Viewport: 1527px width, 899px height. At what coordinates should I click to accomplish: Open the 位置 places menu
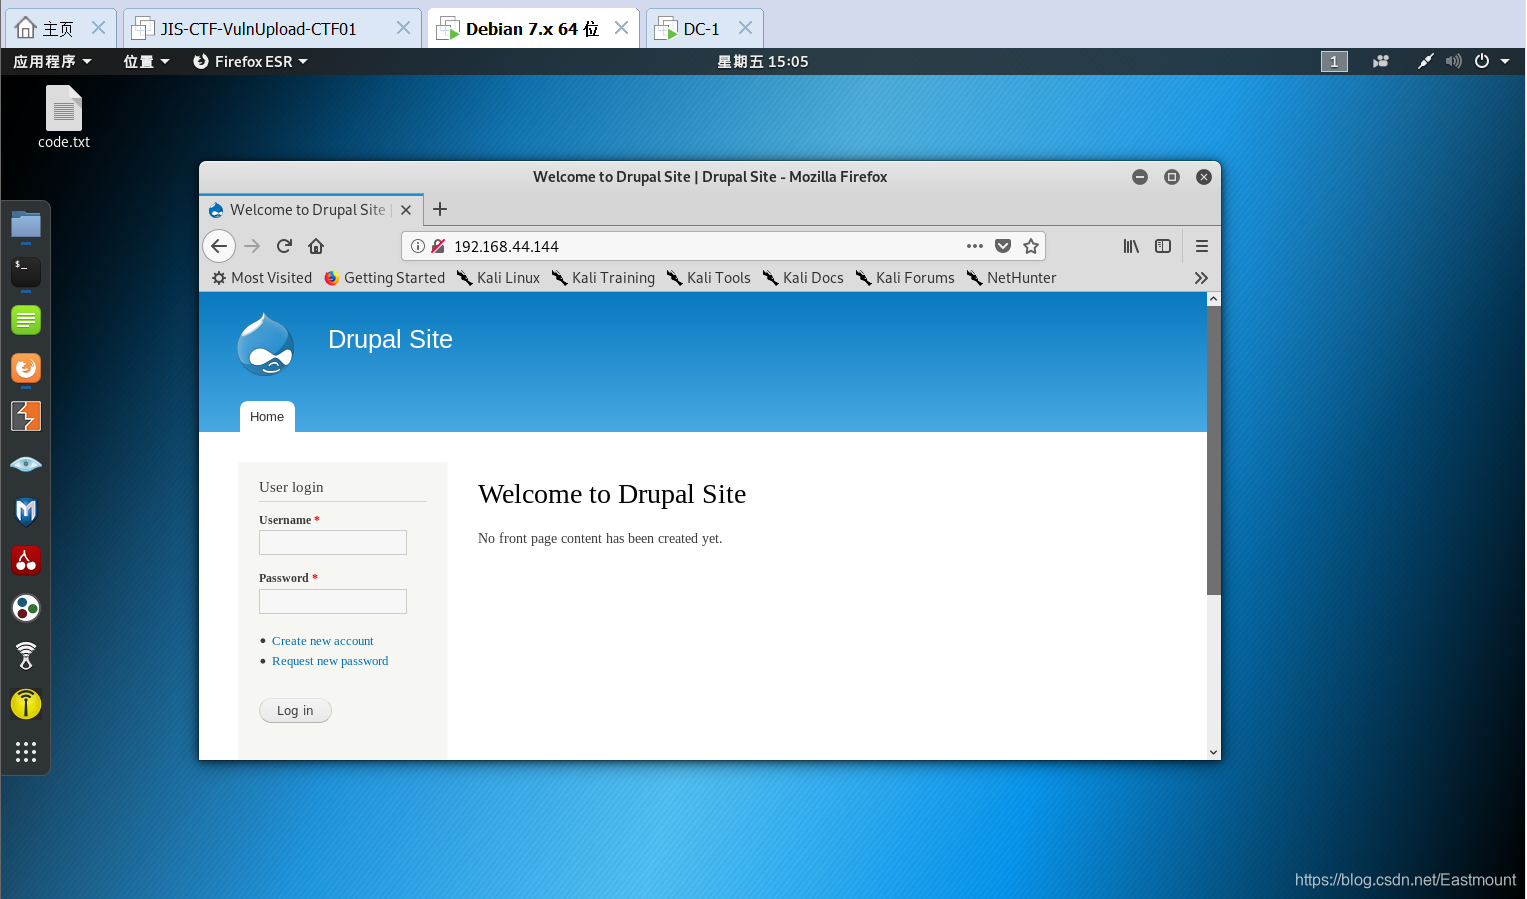[x=146, y=61]
